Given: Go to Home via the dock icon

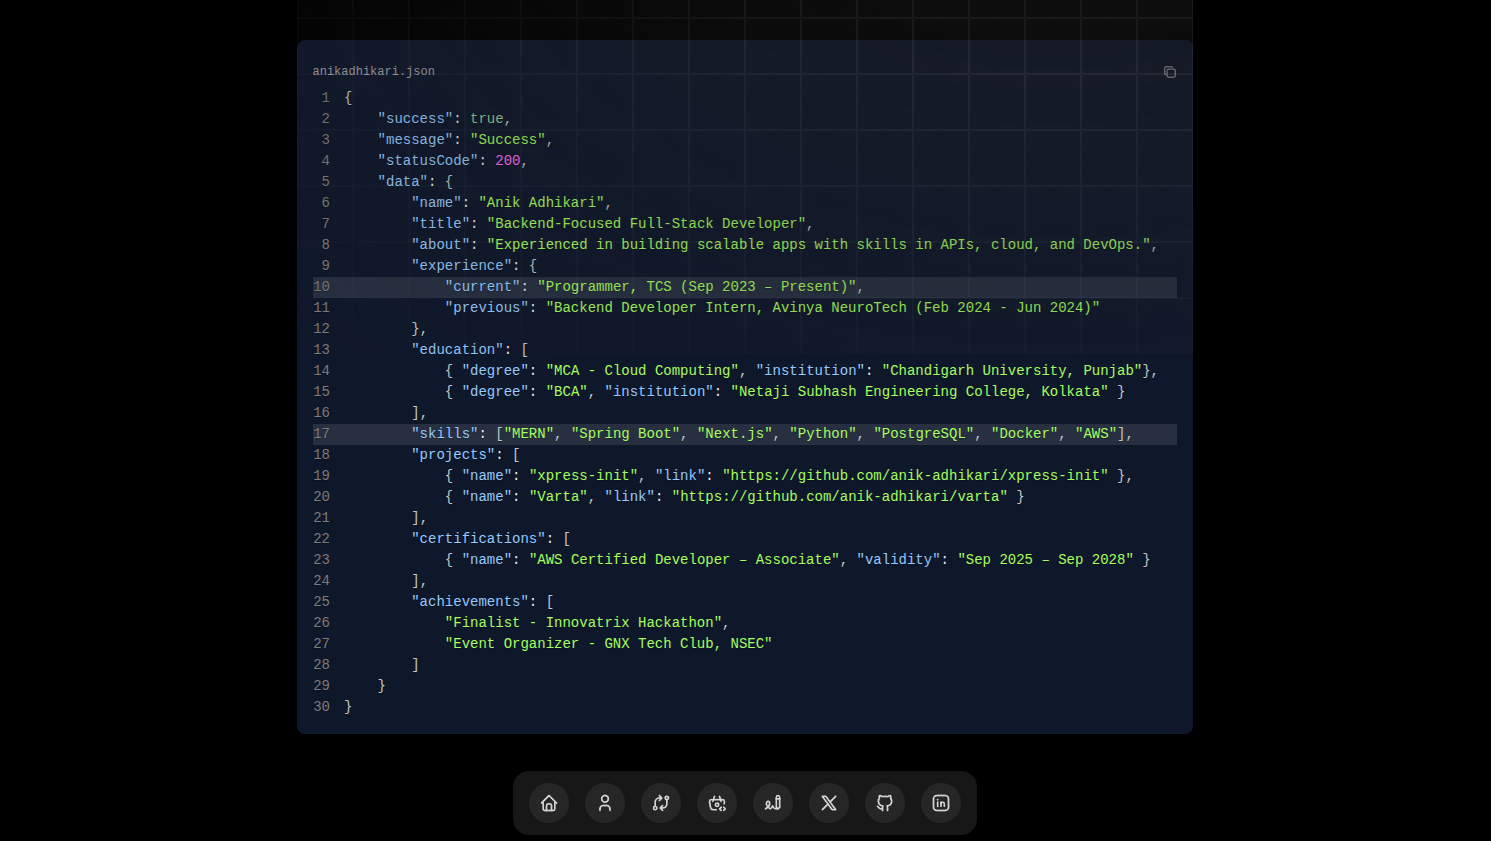Looking at the screenshot, I should tap(549, 803).
